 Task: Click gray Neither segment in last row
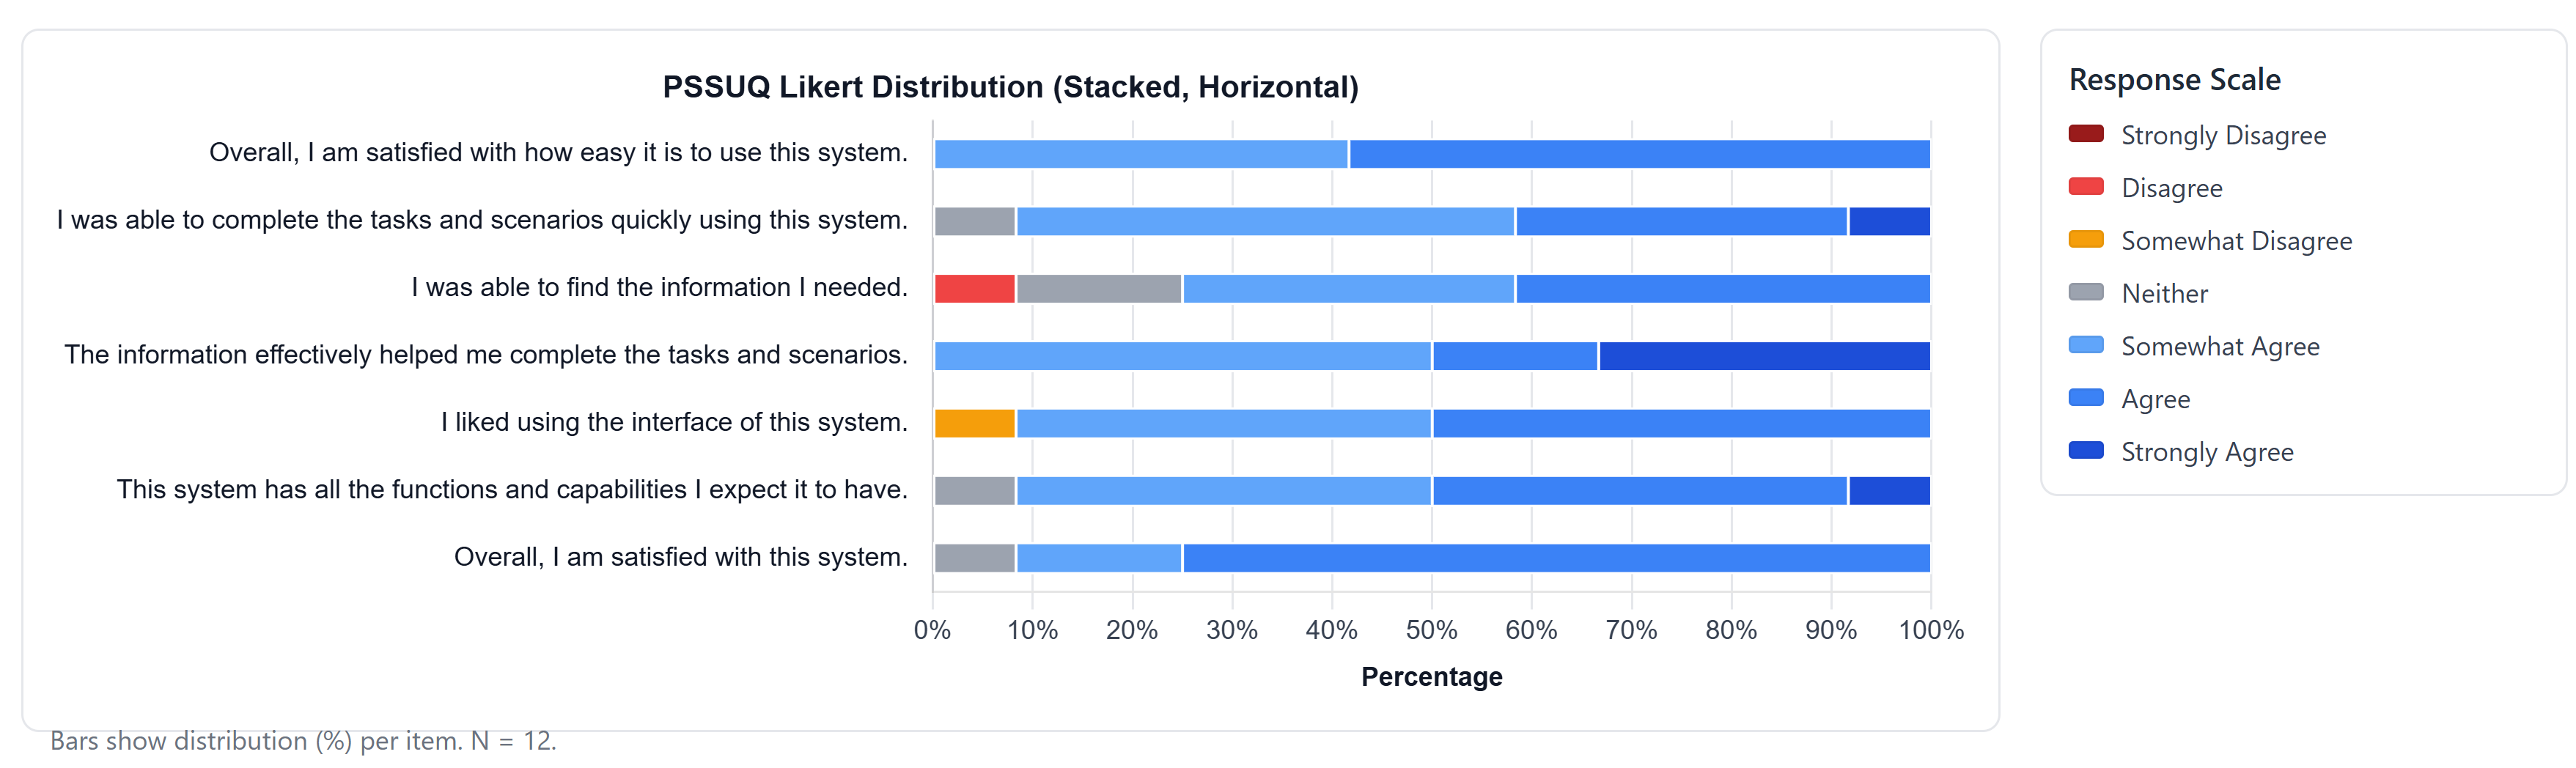point(974,558)
